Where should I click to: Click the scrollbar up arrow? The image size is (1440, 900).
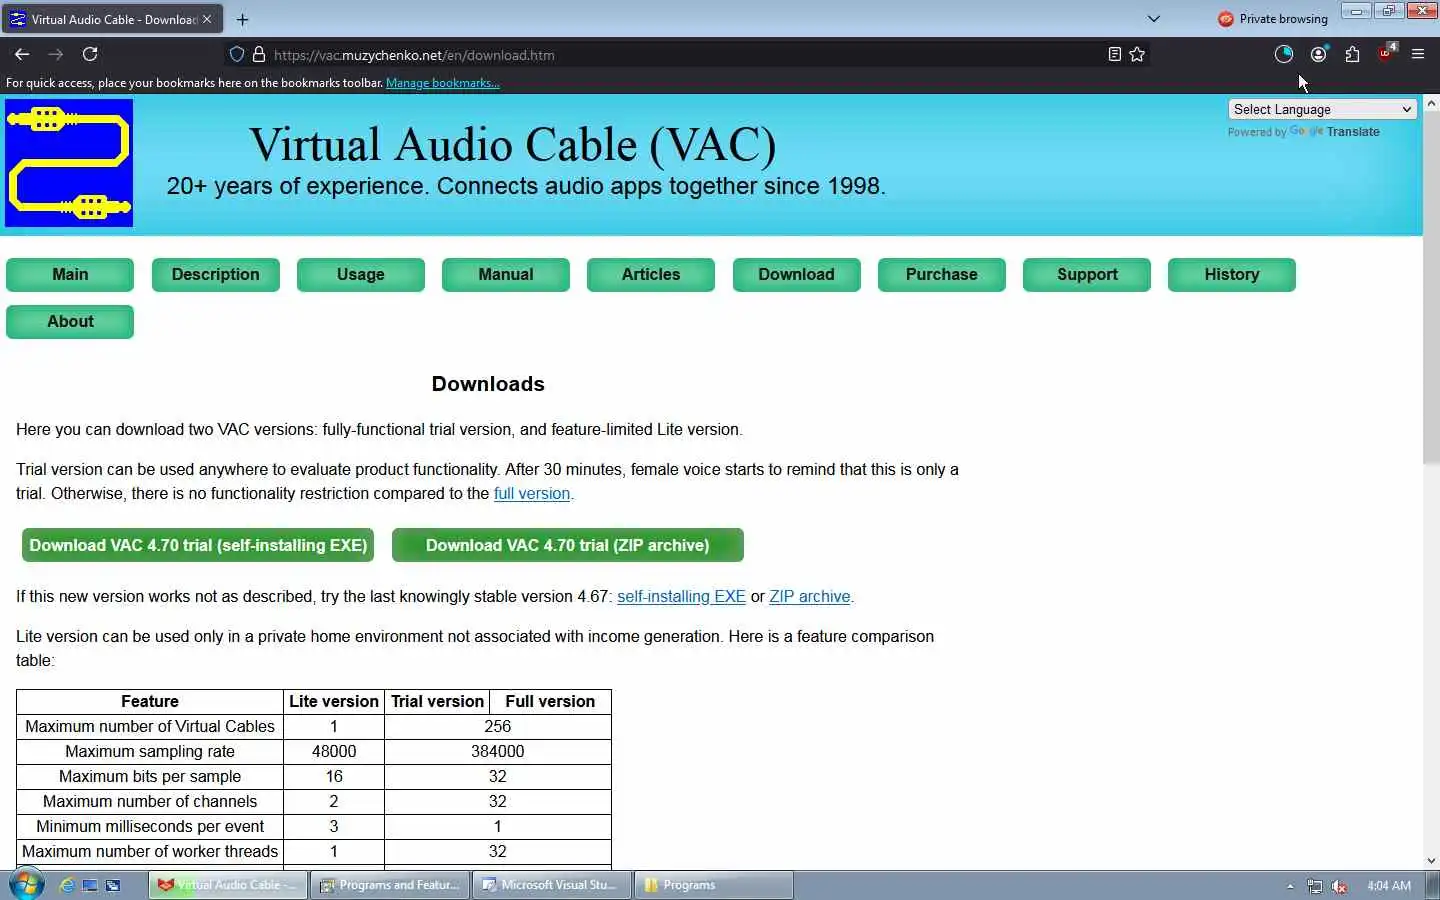click(x=1431, y=103)
